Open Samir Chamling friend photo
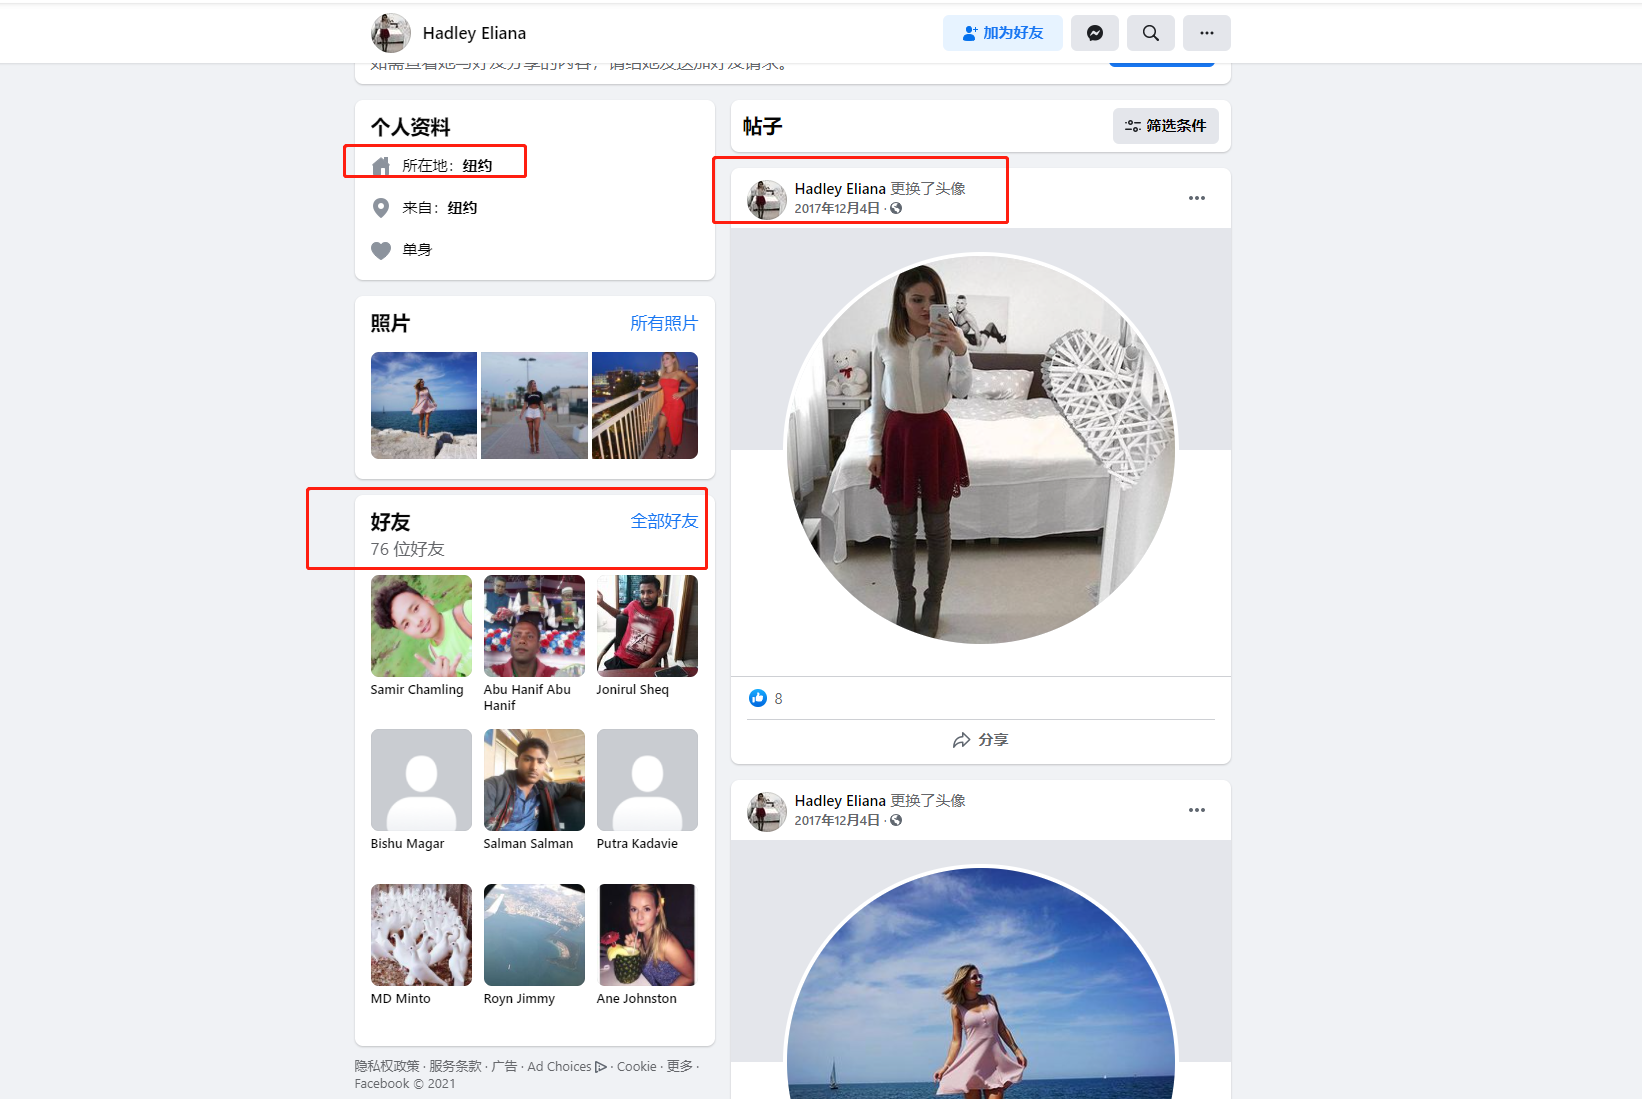The image size is (1642, 1099). click(x=421, y=626)
